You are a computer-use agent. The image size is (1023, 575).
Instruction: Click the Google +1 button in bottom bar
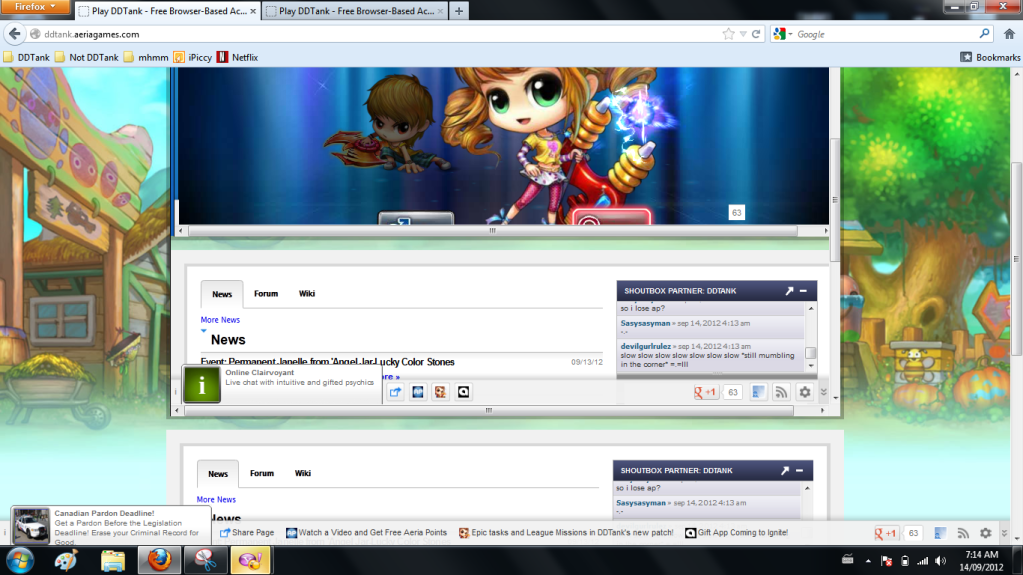(x=885, y=533)
